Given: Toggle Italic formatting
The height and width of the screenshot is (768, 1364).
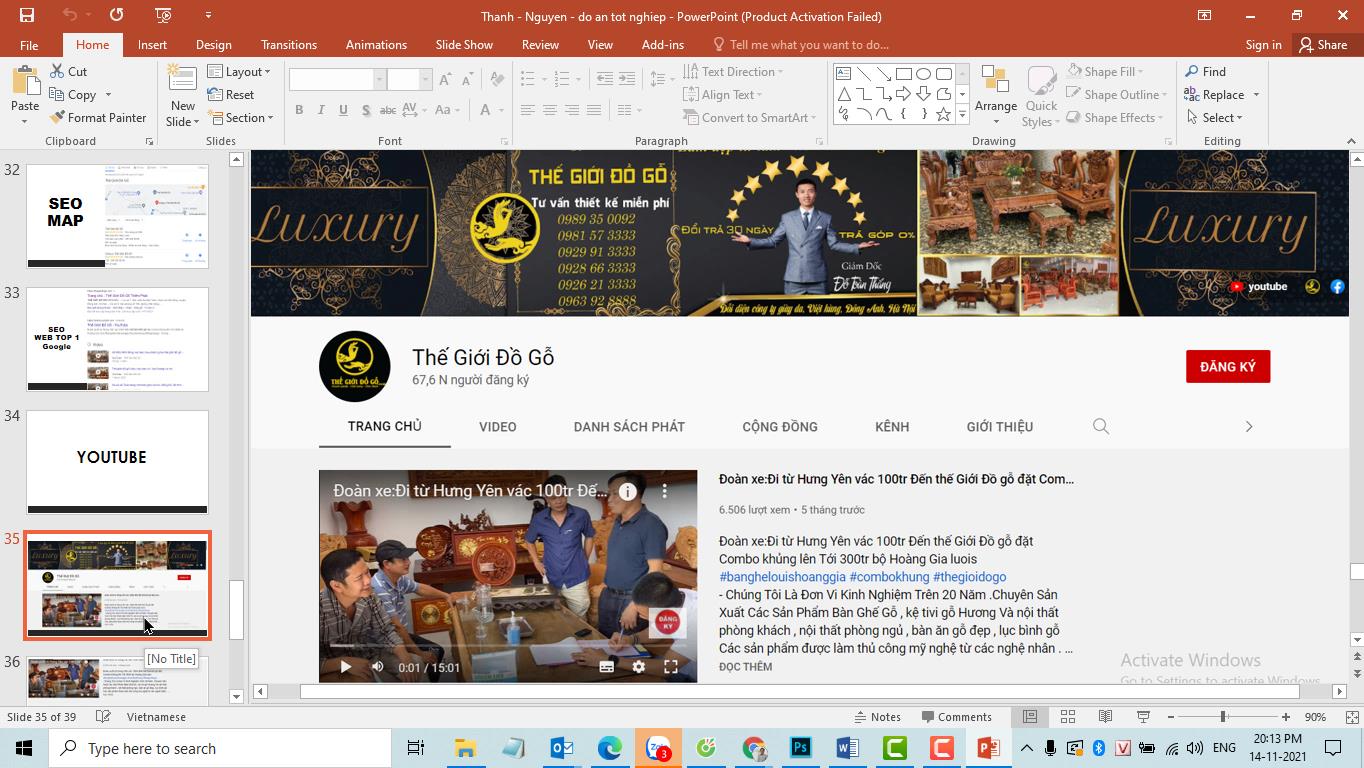Looking at the screenshot, I should [321, 110].
